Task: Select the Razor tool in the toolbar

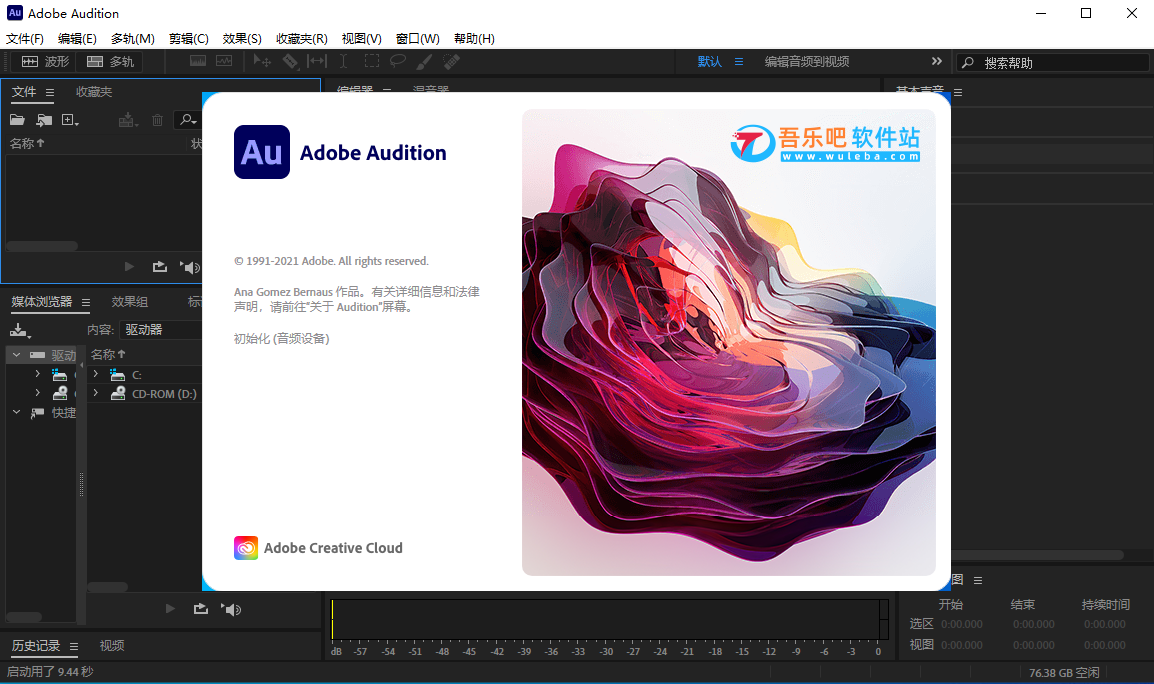Action: point(290,61)
